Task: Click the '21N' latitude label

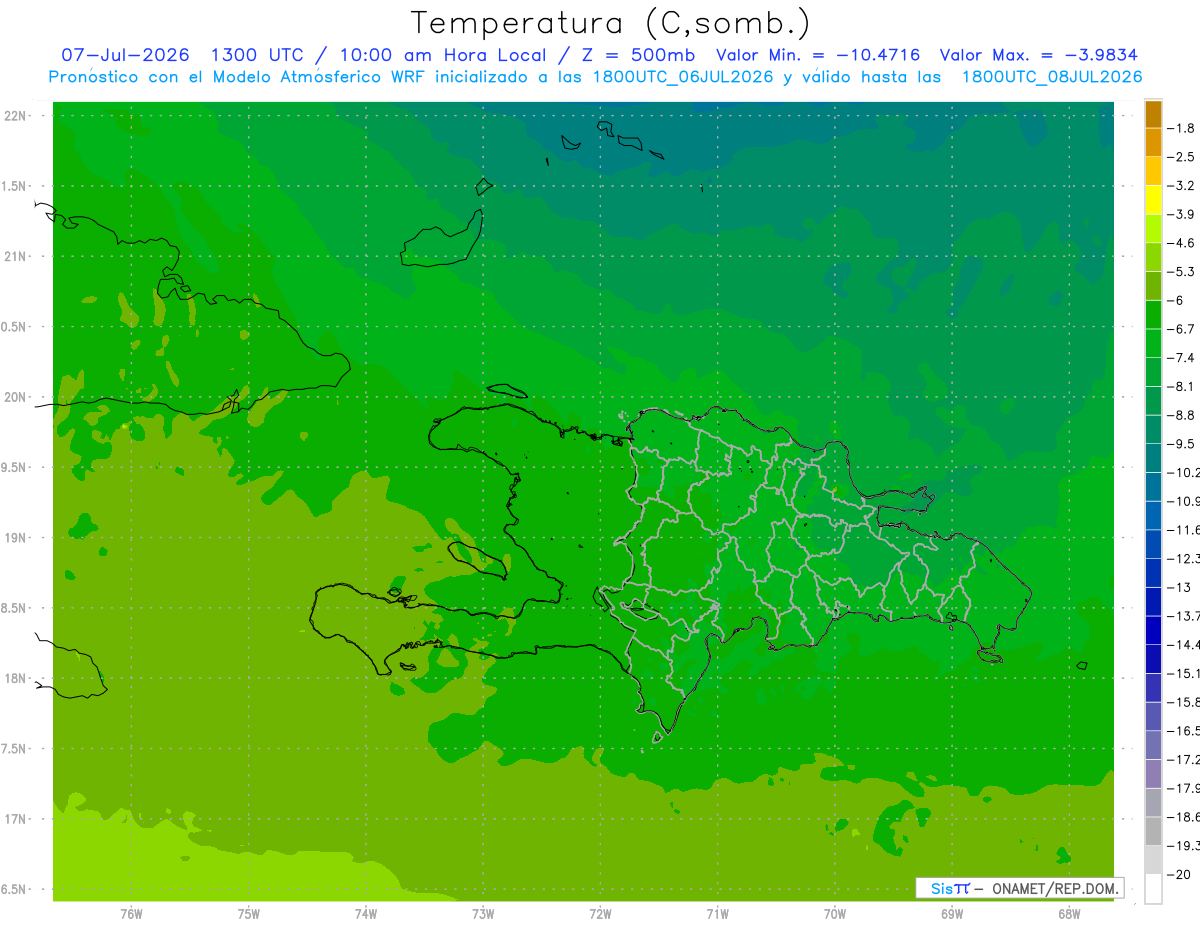Action: pos(16,257)
